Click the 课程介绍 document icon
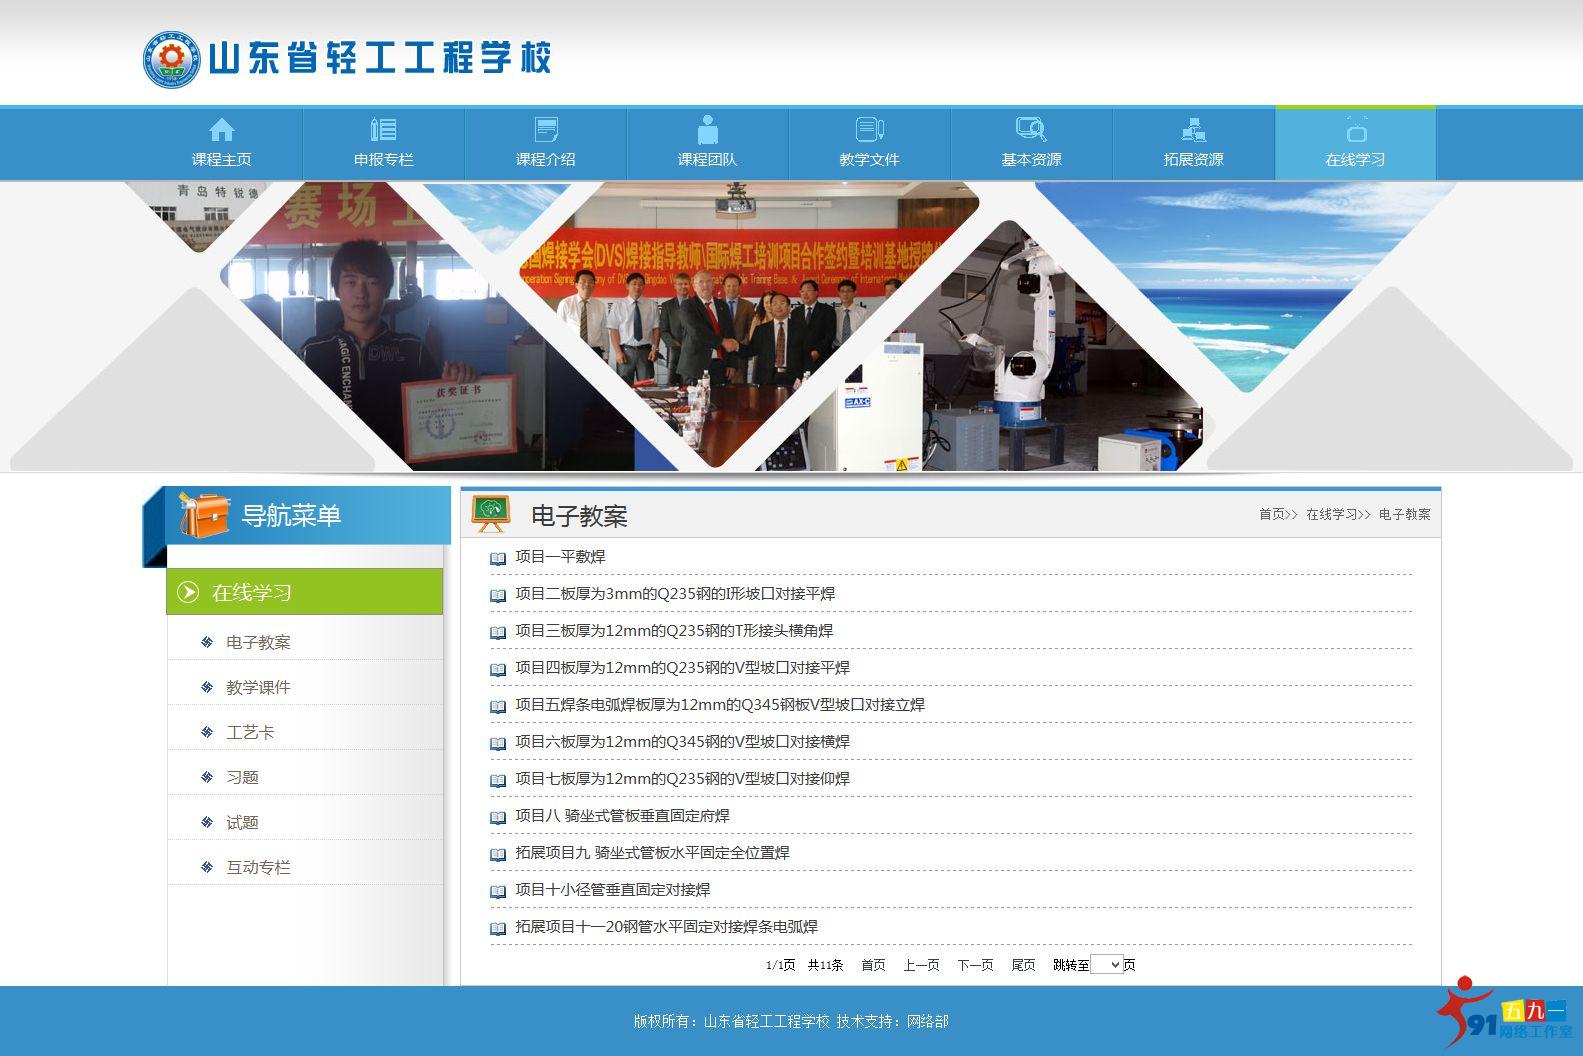 (546, 130)
